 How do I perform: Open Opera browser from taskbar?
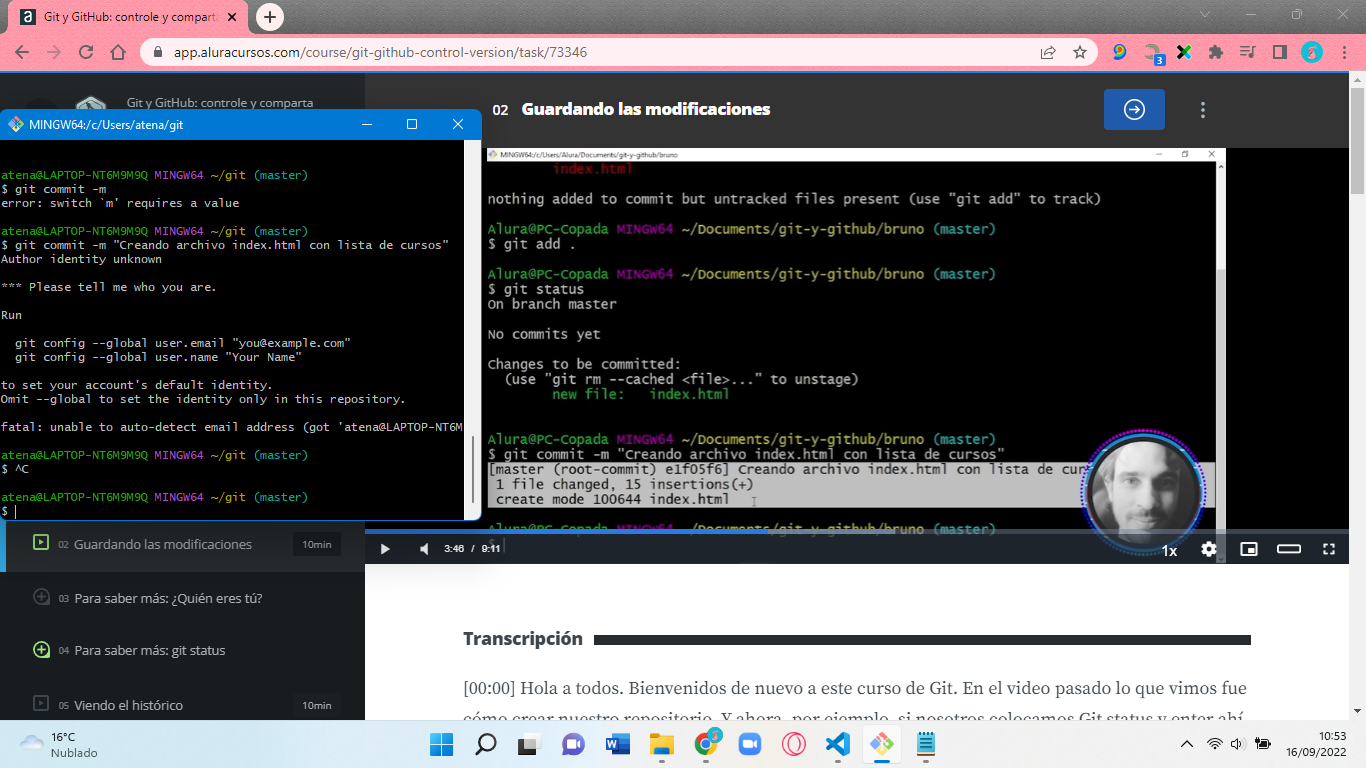(x=794, y=744)
